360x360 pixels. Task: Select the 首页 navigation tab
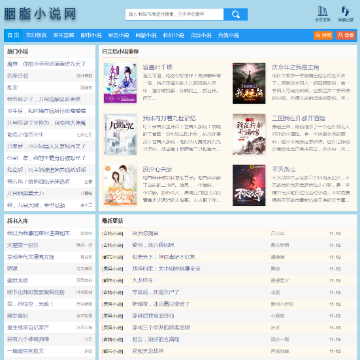pyautogui.click(x=13, y=35)
